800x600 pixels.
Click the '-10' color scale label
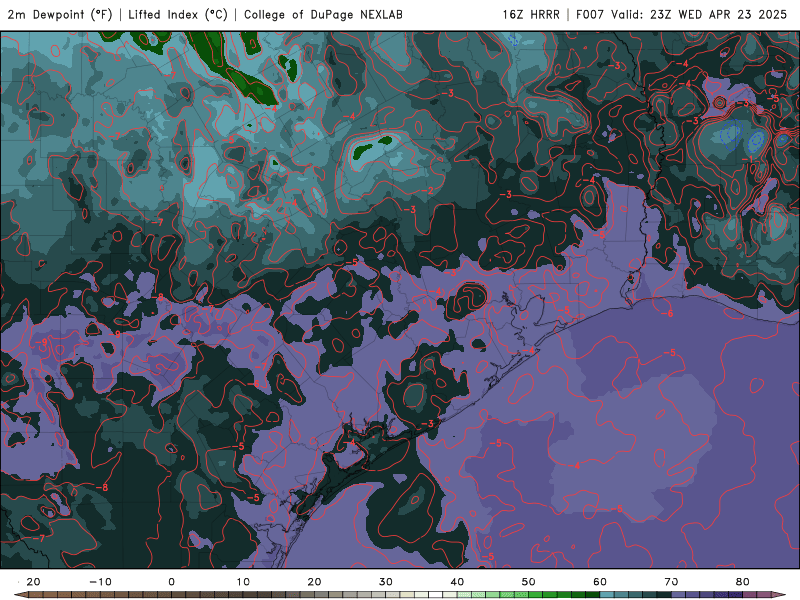(x=99, y=582)
